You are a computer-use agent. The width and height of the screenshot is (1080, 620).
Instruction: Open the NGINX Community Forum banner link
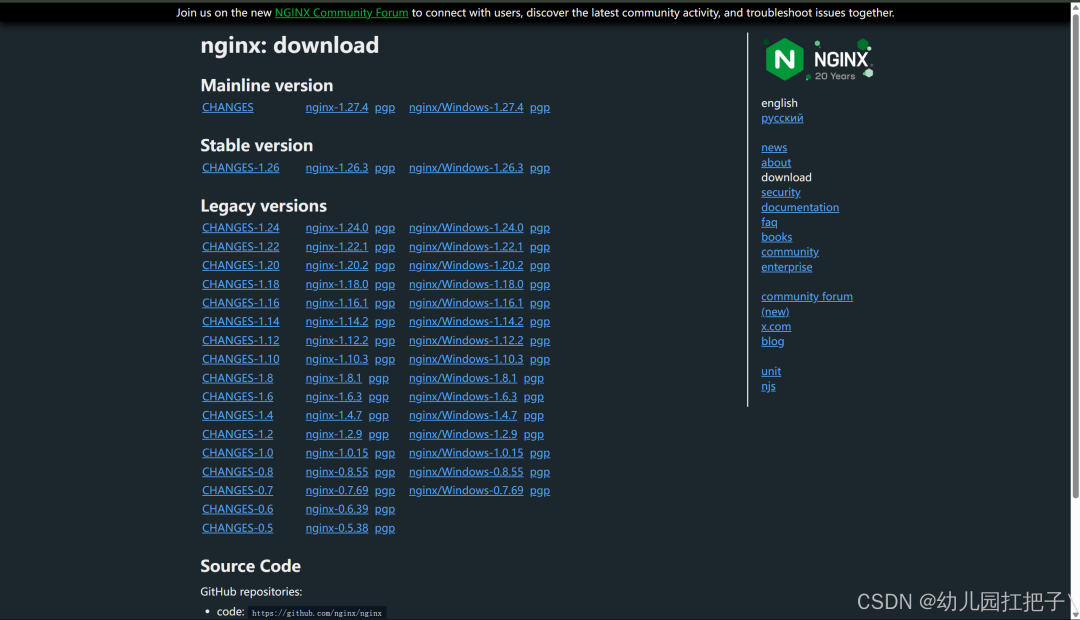(341, 12)
